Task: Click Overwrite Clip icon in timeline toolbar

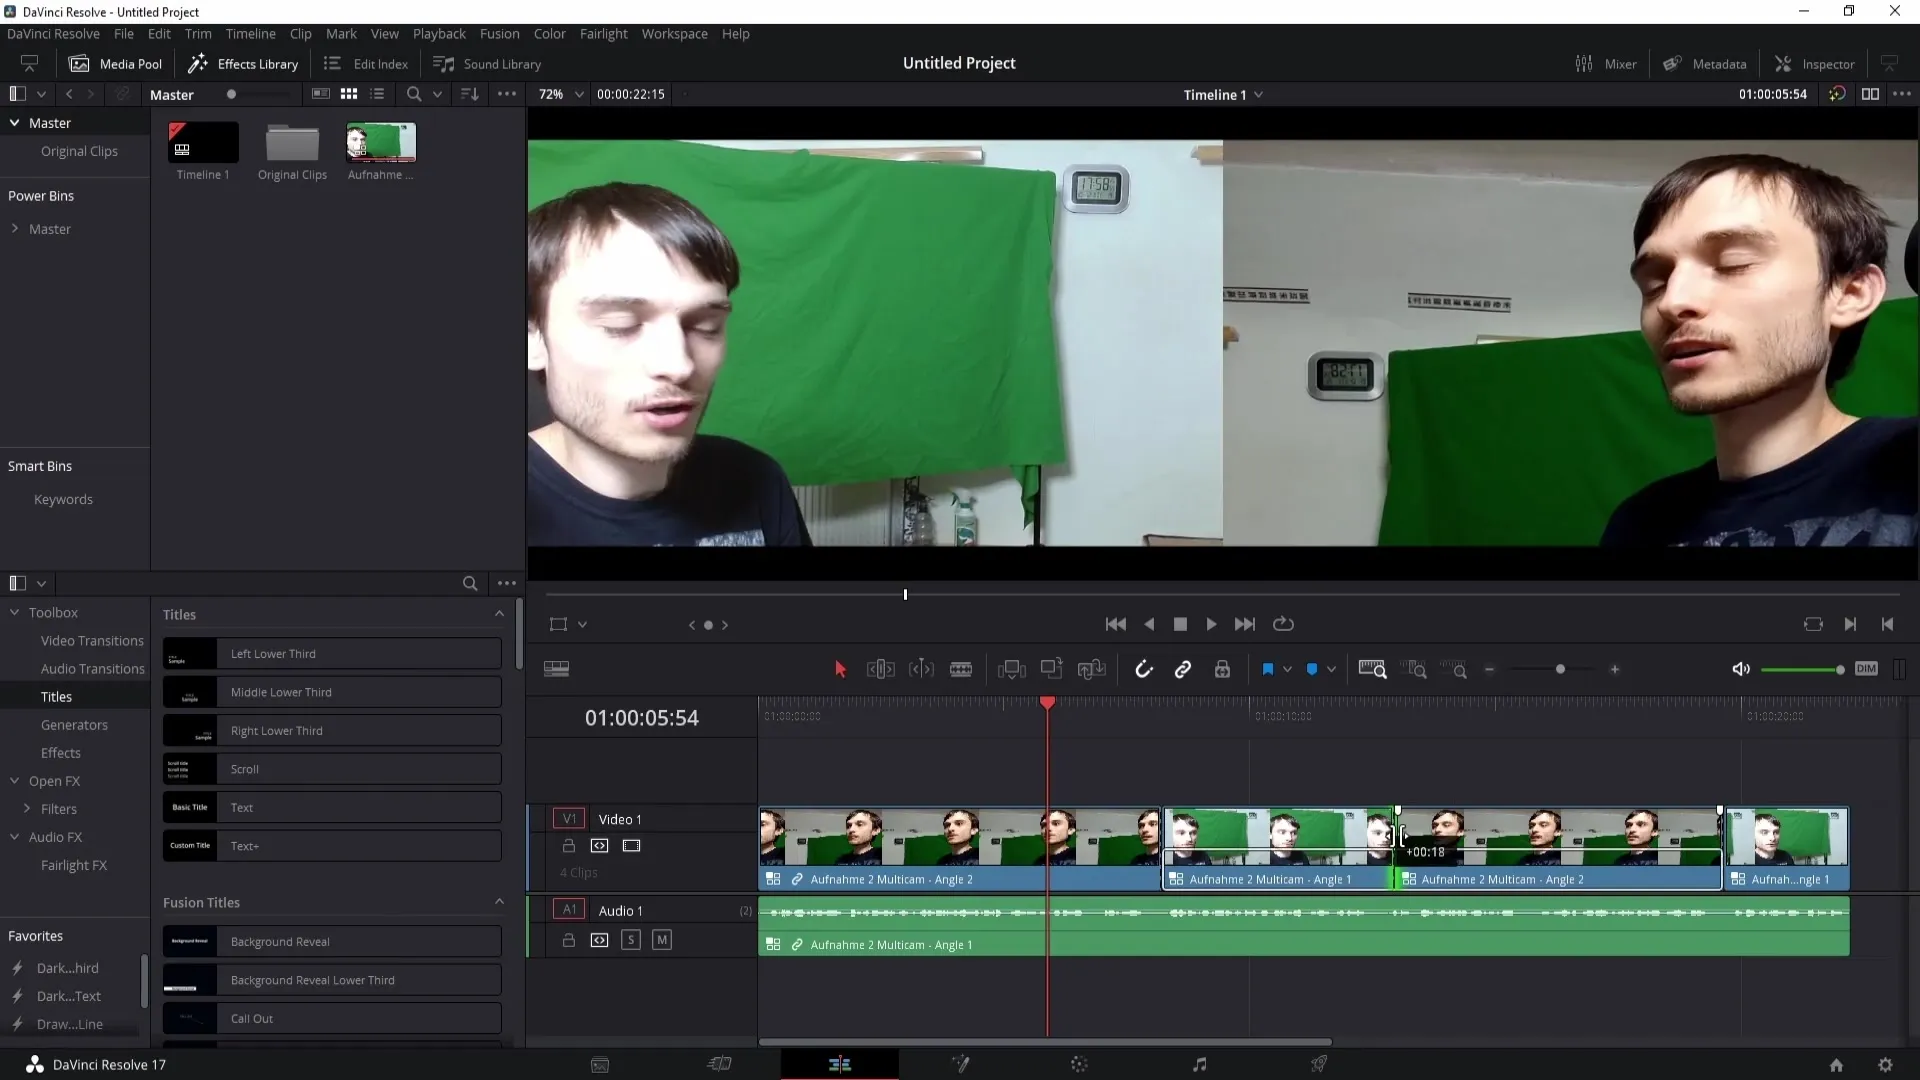Action: click(1051, 669)
